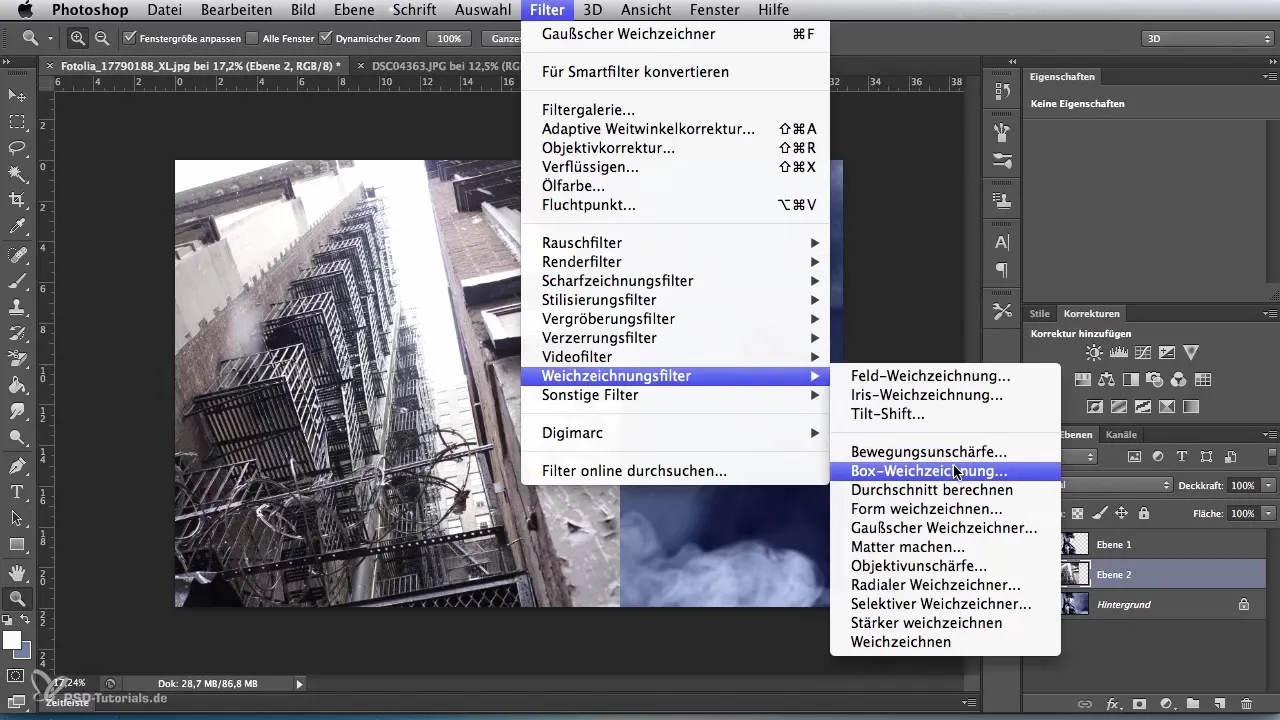
Task: Create a new layer with page icon
Action: pyautogui.click(x=1219, y=704)
